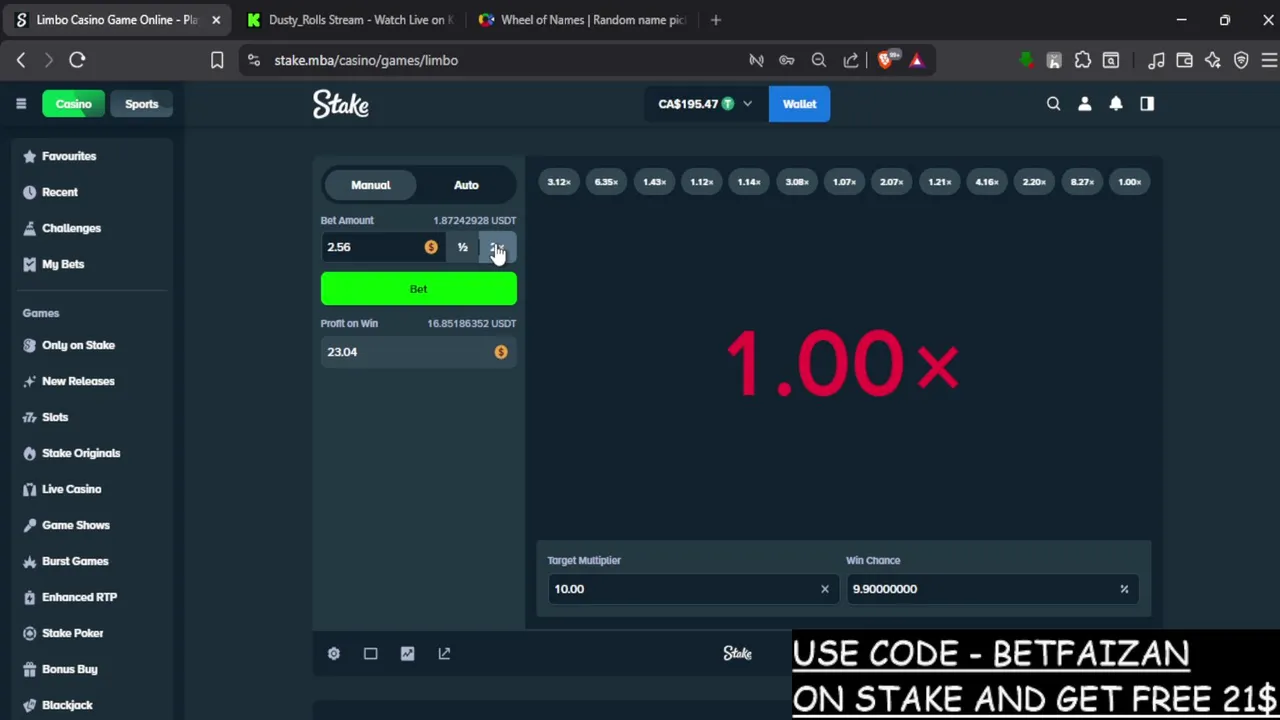Viewport: 1280px width, 720px height.
Task: Bookmark this page icon
Action: tap(217, 60)
